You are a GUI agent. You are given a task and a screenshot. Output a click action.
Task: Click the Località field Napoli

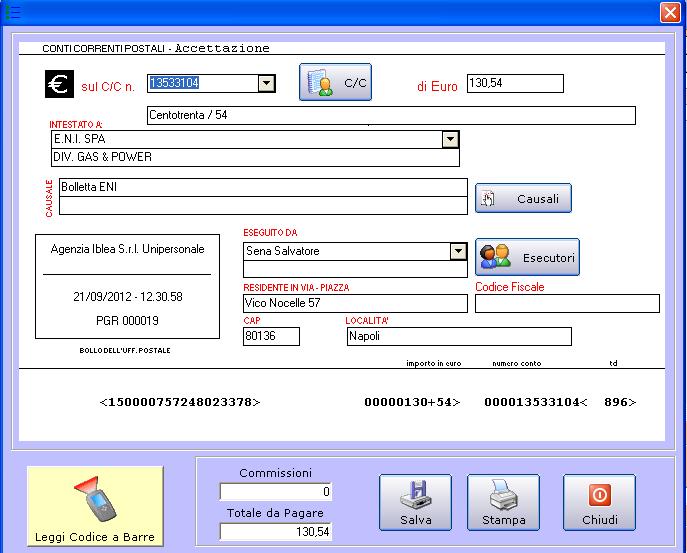tap(459, 337)
